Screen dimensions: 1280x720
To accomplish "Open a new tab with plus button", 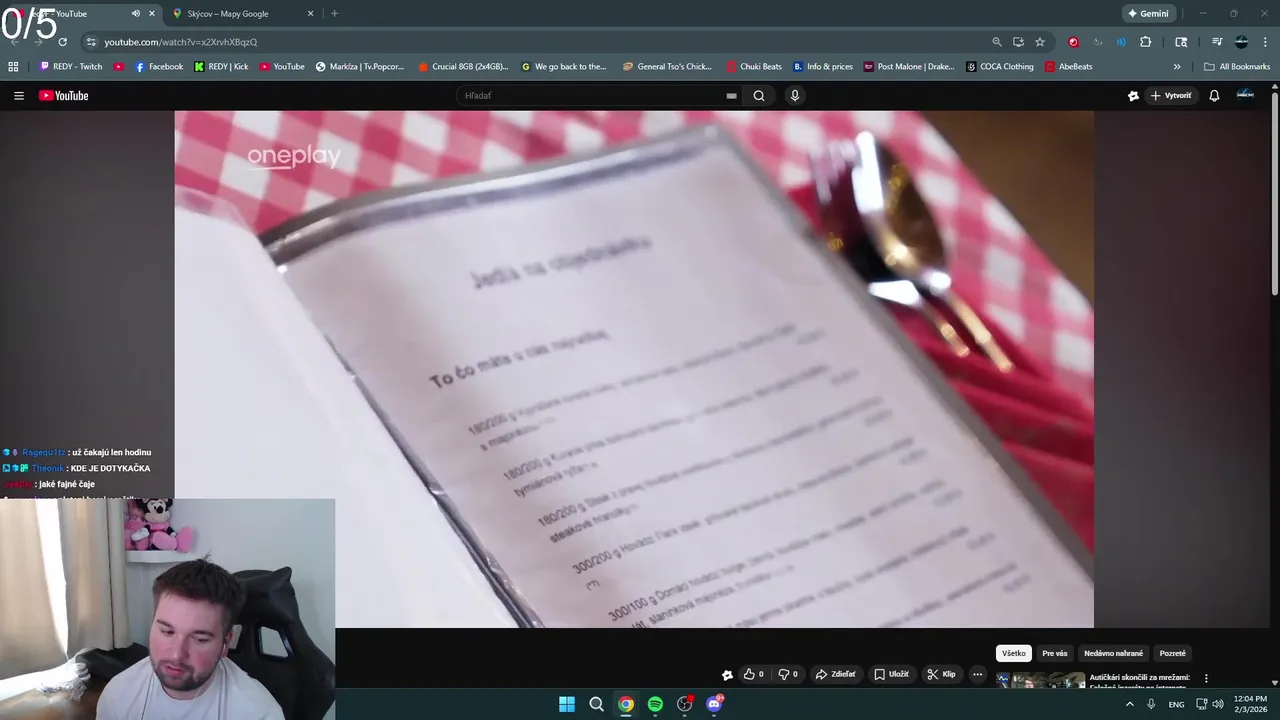I will click(334, 14).
